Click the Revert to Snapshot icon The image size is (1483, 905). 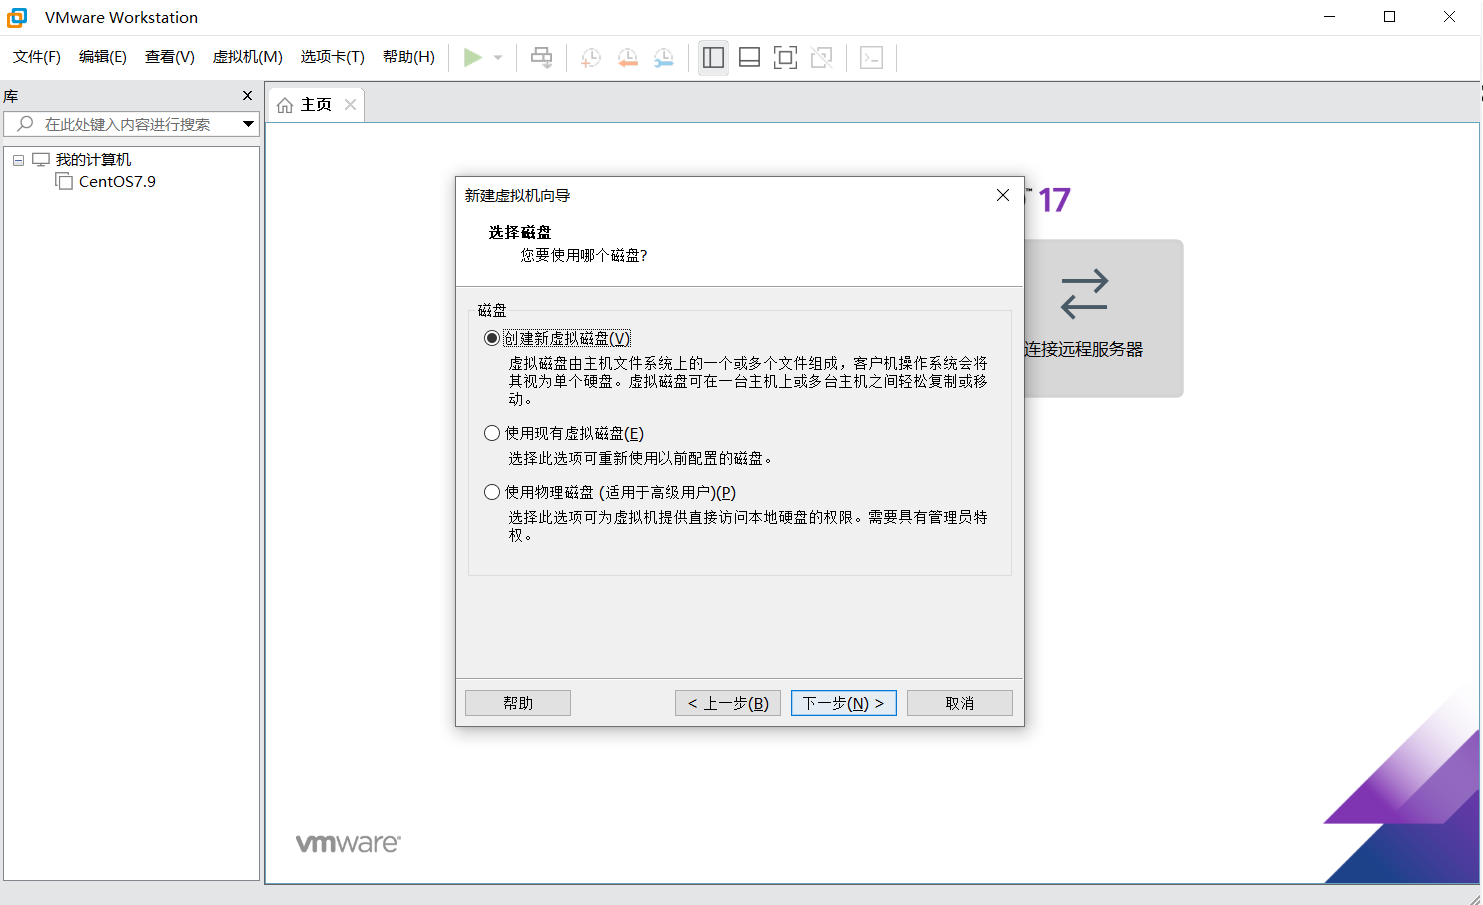point(628,58)
